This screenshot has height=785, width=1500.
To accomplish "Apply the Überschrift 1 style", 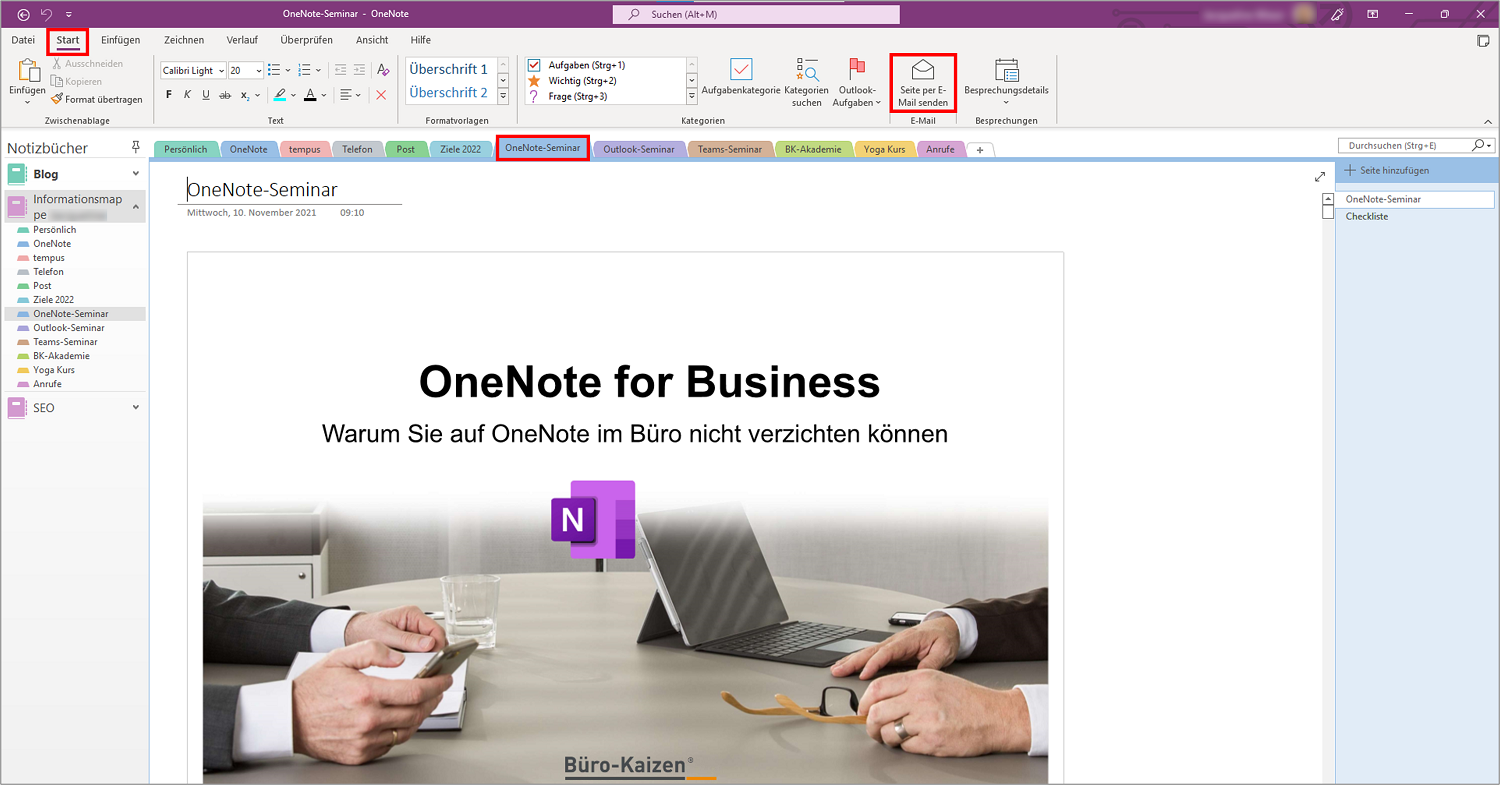I will (x=449, y=69).
